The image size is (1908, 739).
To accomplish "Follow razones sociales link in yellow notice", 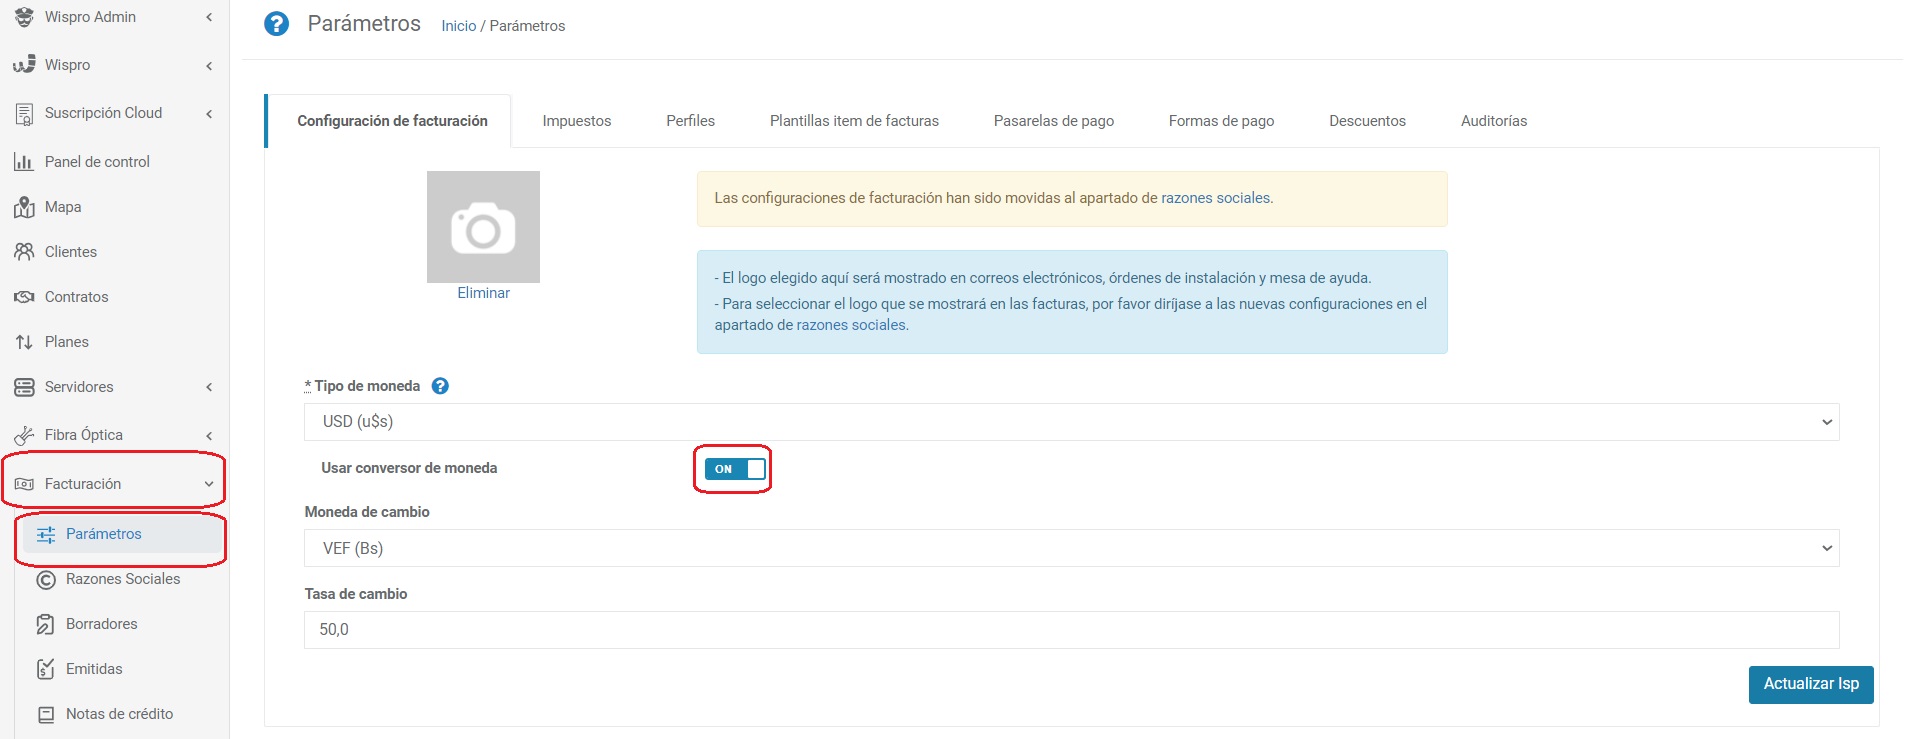I will coord(1215,198).
